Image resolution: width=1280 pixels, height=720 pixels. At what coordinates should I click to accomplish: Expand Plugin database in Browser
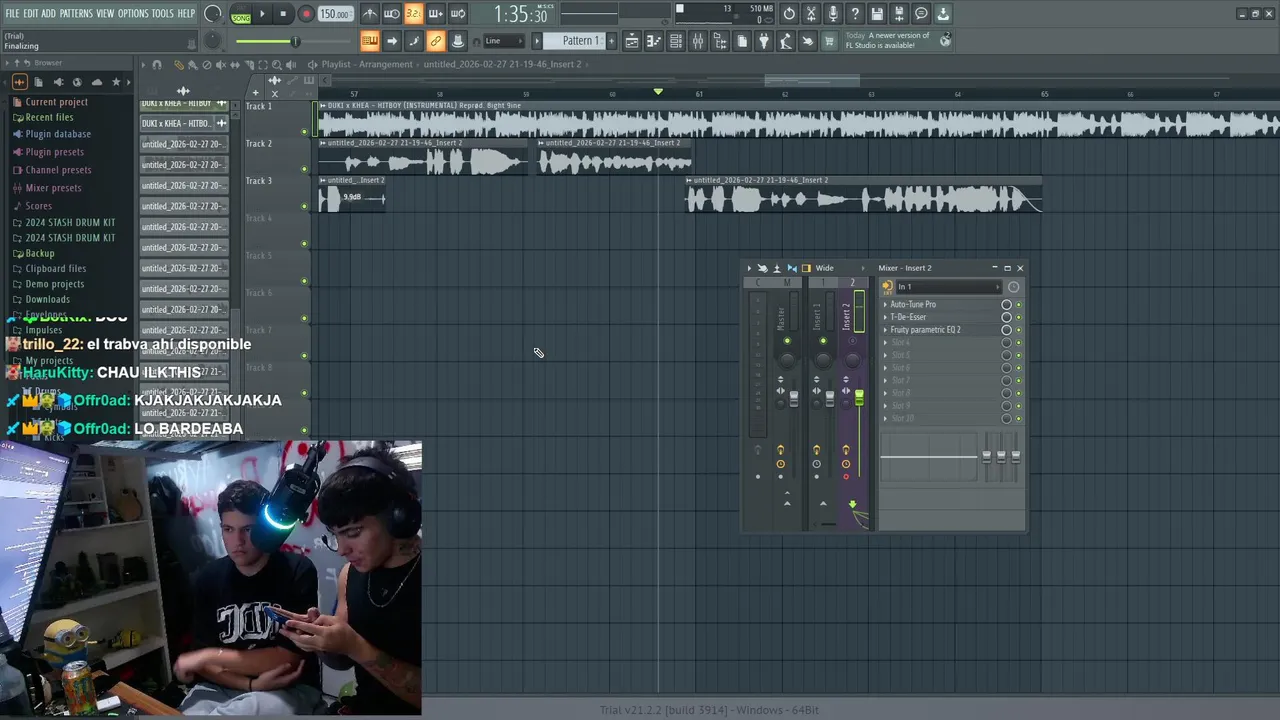tap(57, 134)
